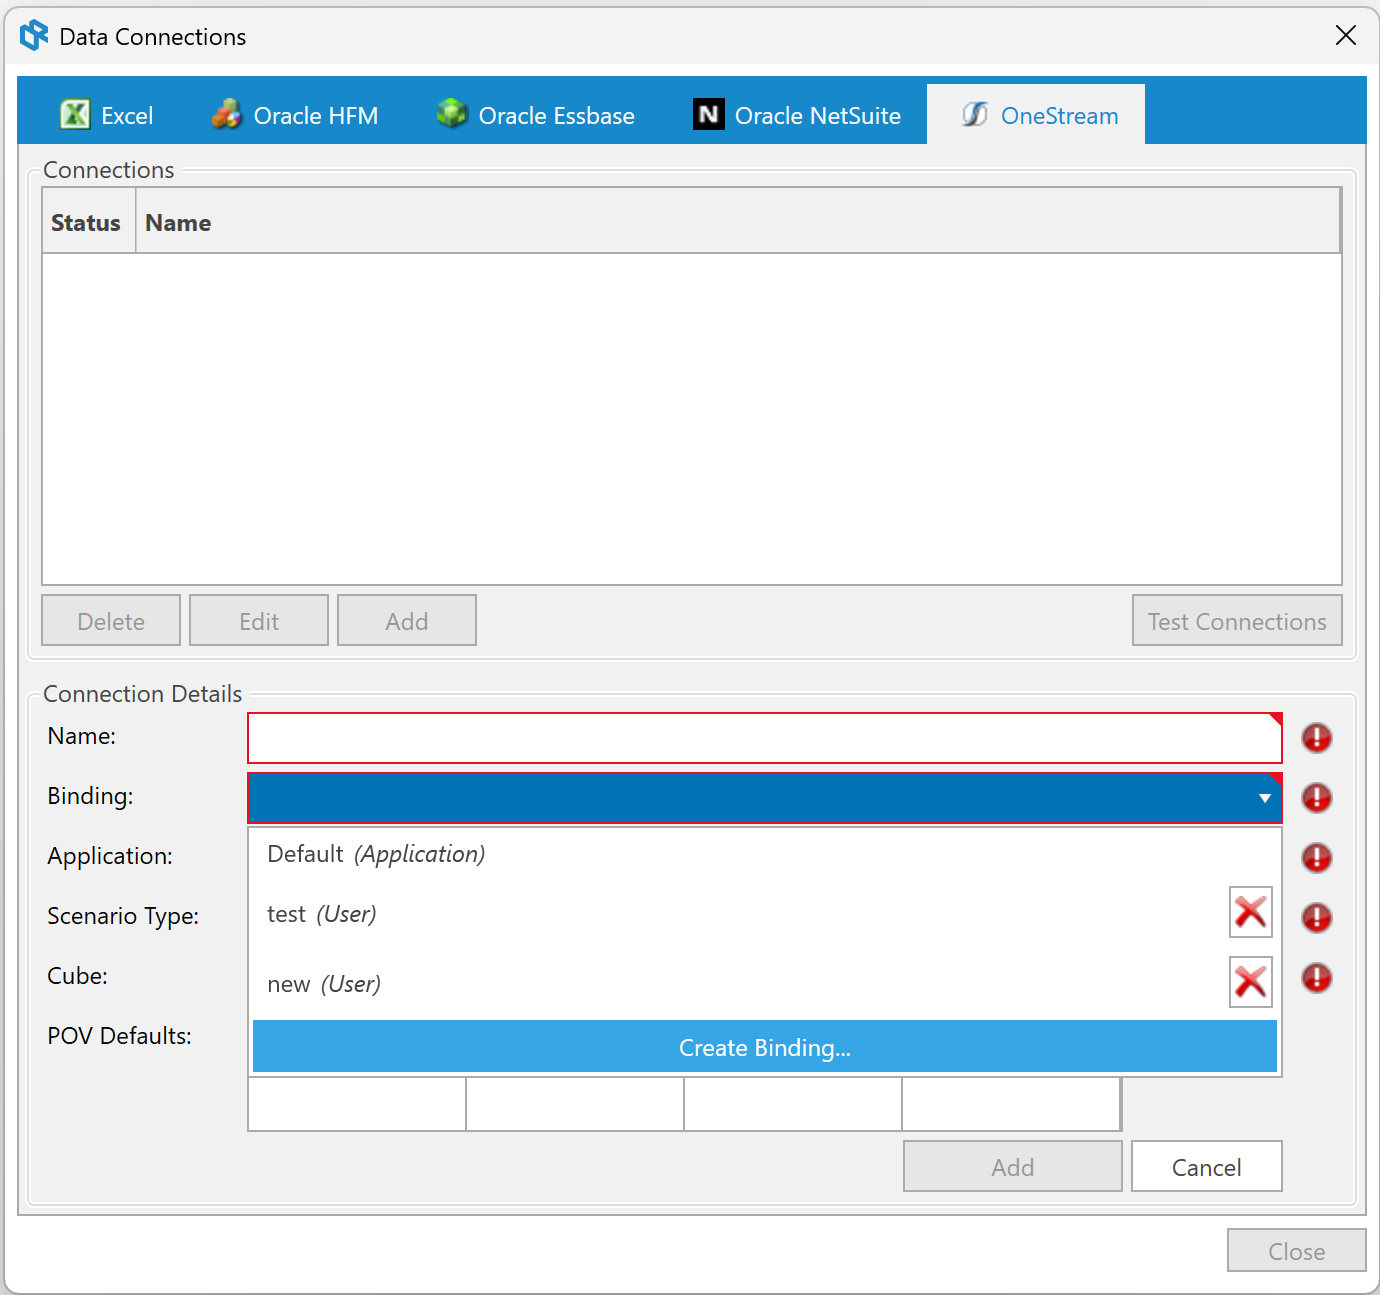This screenshot has width=1380, height=1295.
Task: Click the Edit connection button
Action: 259,621
